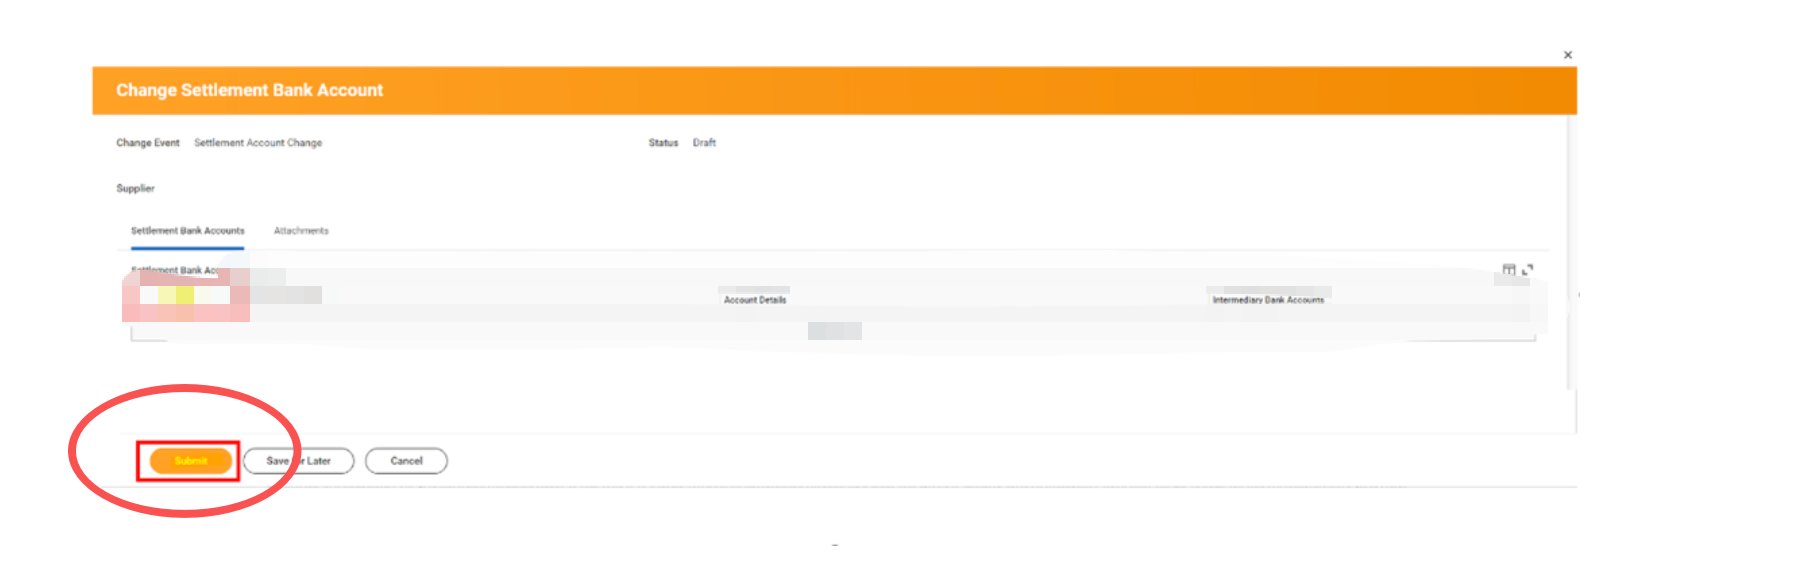
Task: Expand the table to fullscreen view
Action: (1527, 269)
